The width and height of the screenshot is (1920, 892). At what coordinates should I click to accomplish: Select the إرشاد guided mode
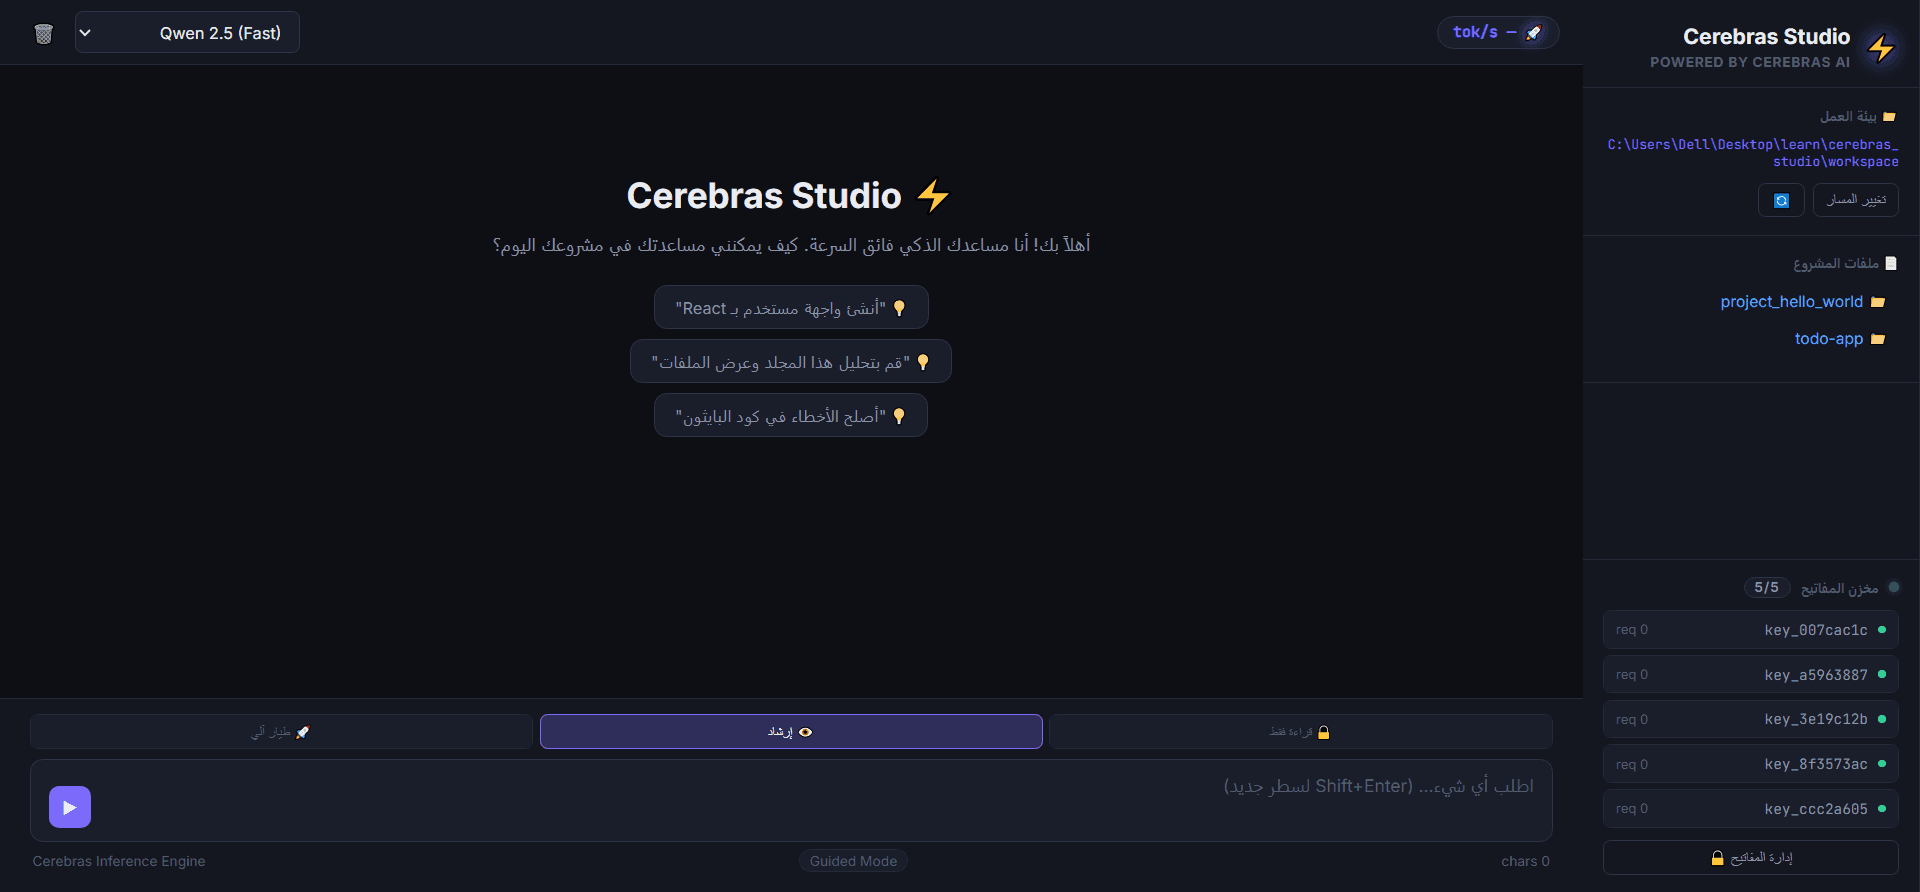pos(790,731)
